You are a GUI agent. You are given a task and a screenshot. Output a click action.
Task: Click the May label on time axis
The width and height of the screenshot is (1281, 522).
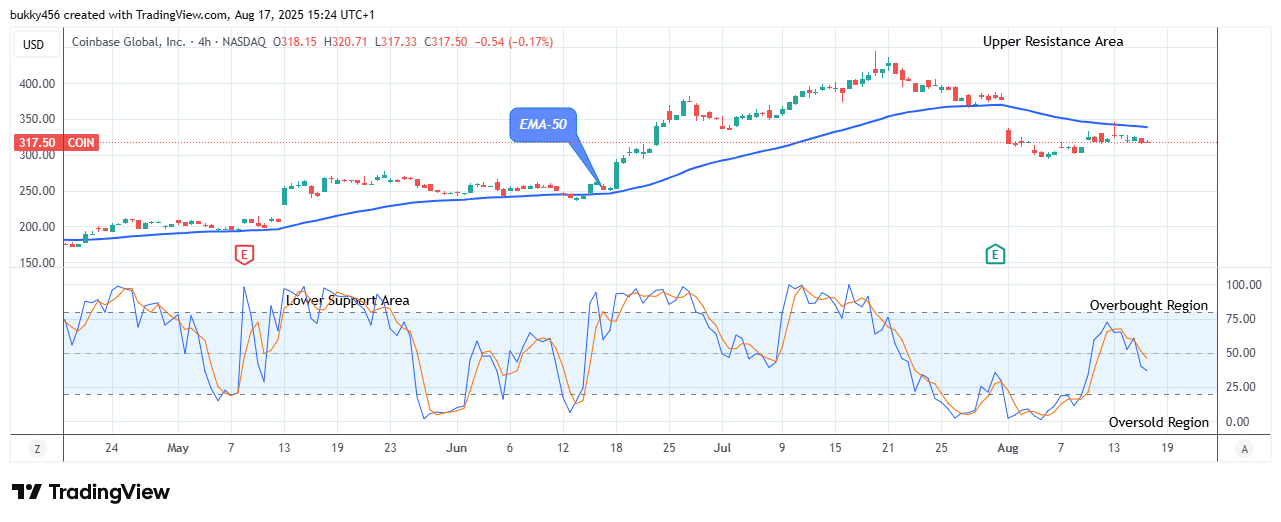point(178,449)
